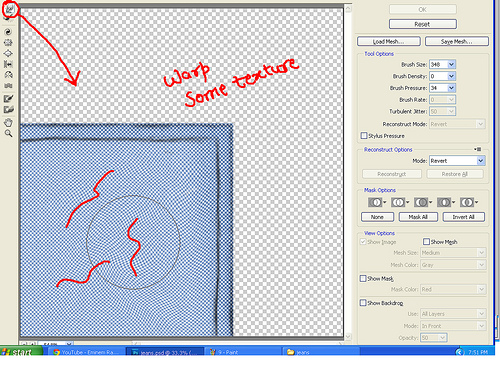The image size is (500, 371).
Task: Click the preview vertical scrollbar down arrow
Action: tap(348, 337)
